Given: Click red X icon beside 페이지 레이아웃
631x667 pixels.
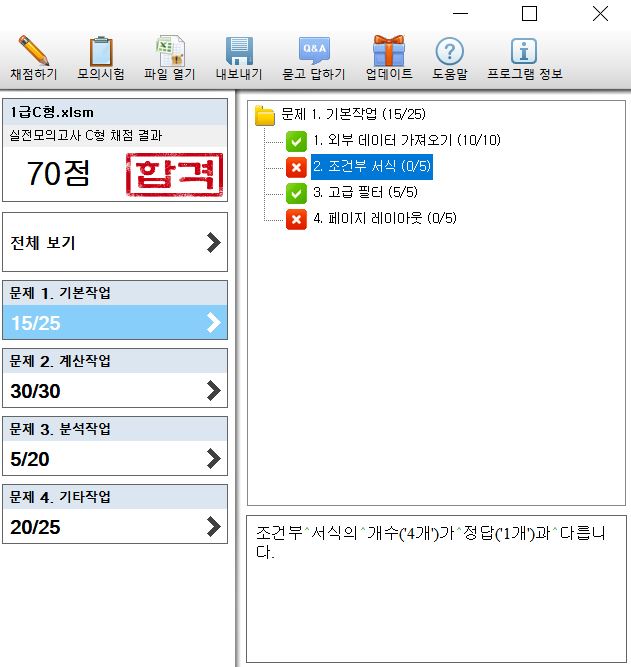Looking at the screenshot, I should (x=296, y=218).
